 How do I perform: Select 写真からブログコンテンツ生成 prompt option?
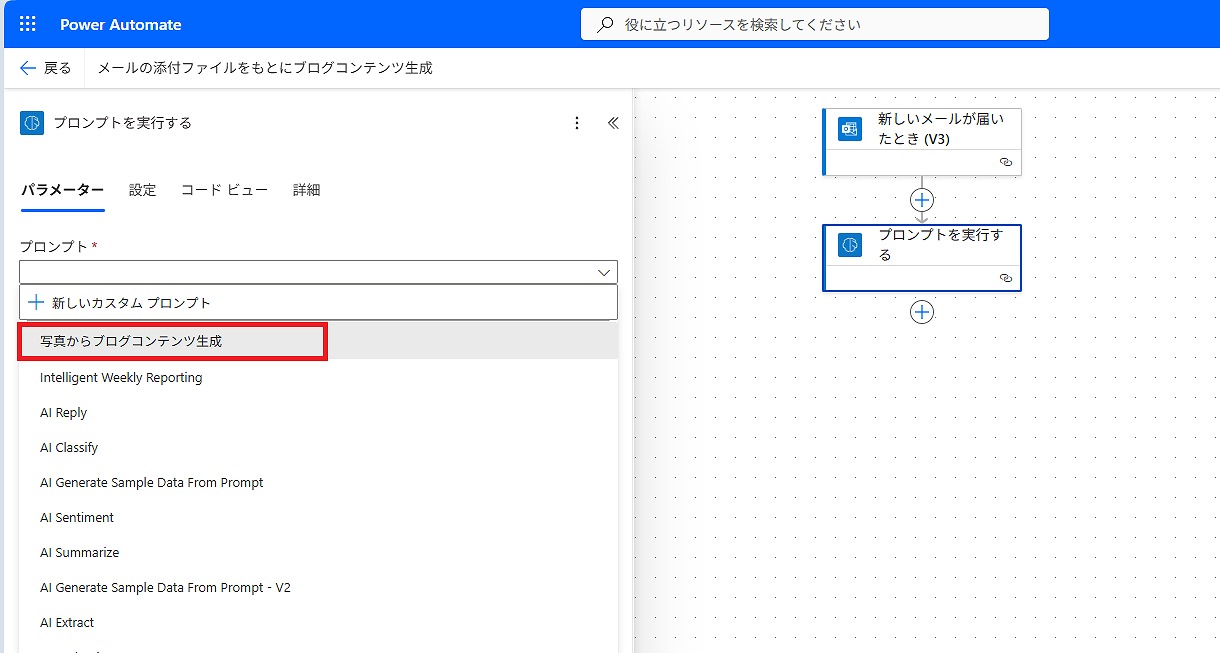(131, 341)
